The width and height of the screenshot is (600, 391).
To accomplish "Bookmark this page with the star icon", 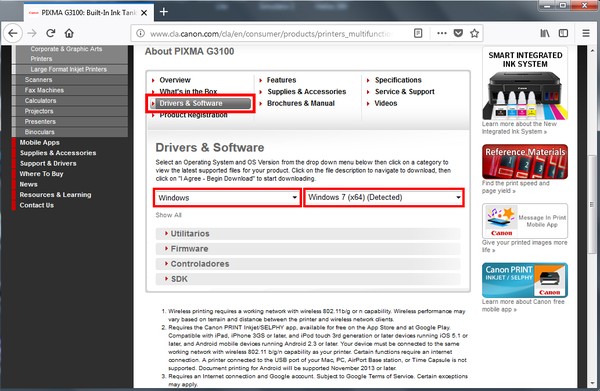I will pyautogui.click(x=474, y=33).
